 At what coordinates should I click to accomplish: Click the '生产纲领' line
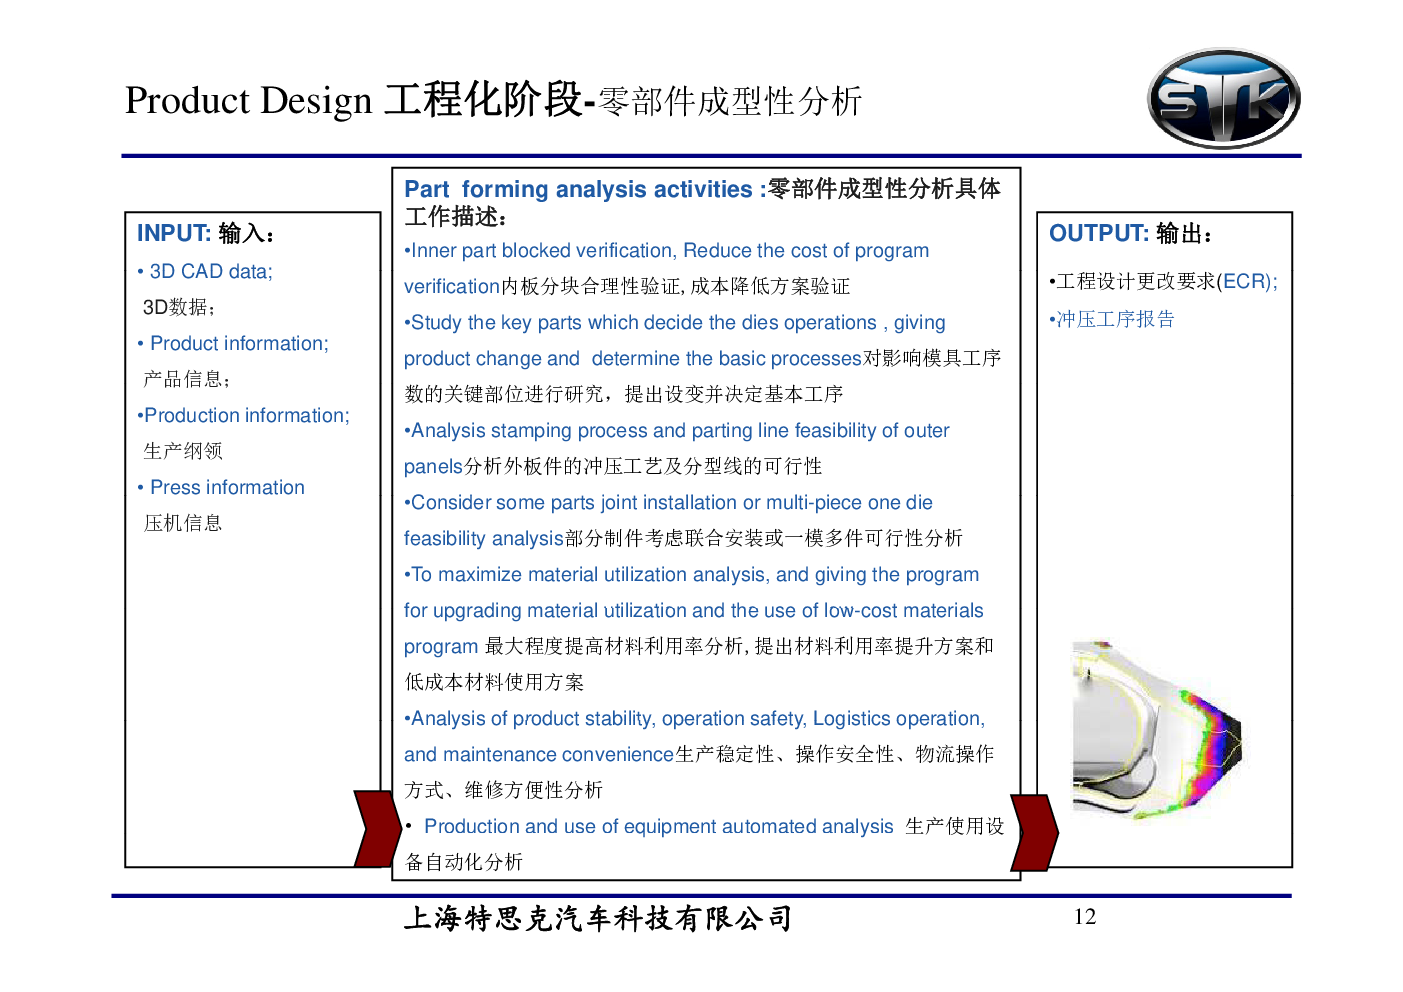click(183, 451)
